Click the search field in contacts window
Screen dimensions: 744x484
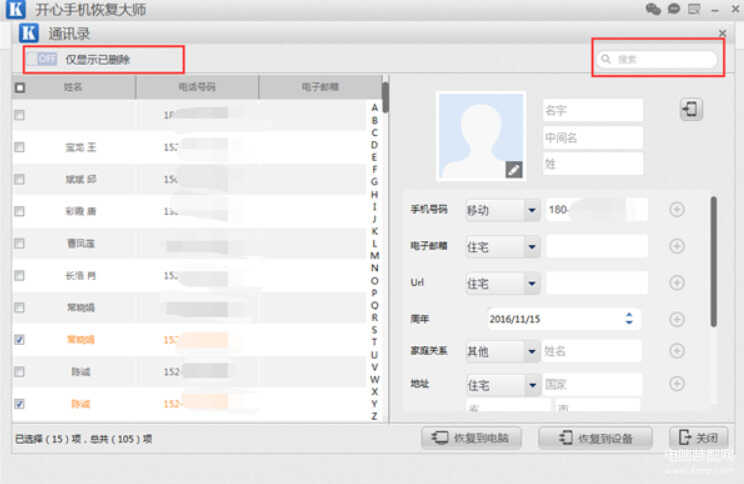coord(657,59)
